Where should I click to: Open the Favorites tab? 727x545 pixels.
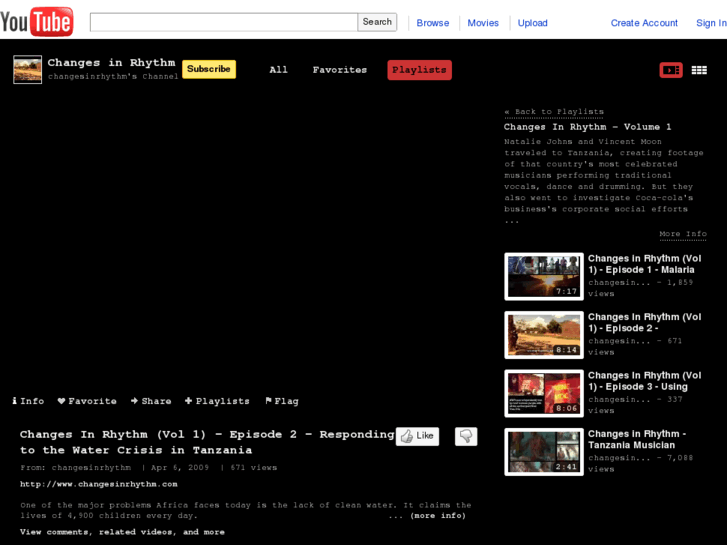pos(339,70)
